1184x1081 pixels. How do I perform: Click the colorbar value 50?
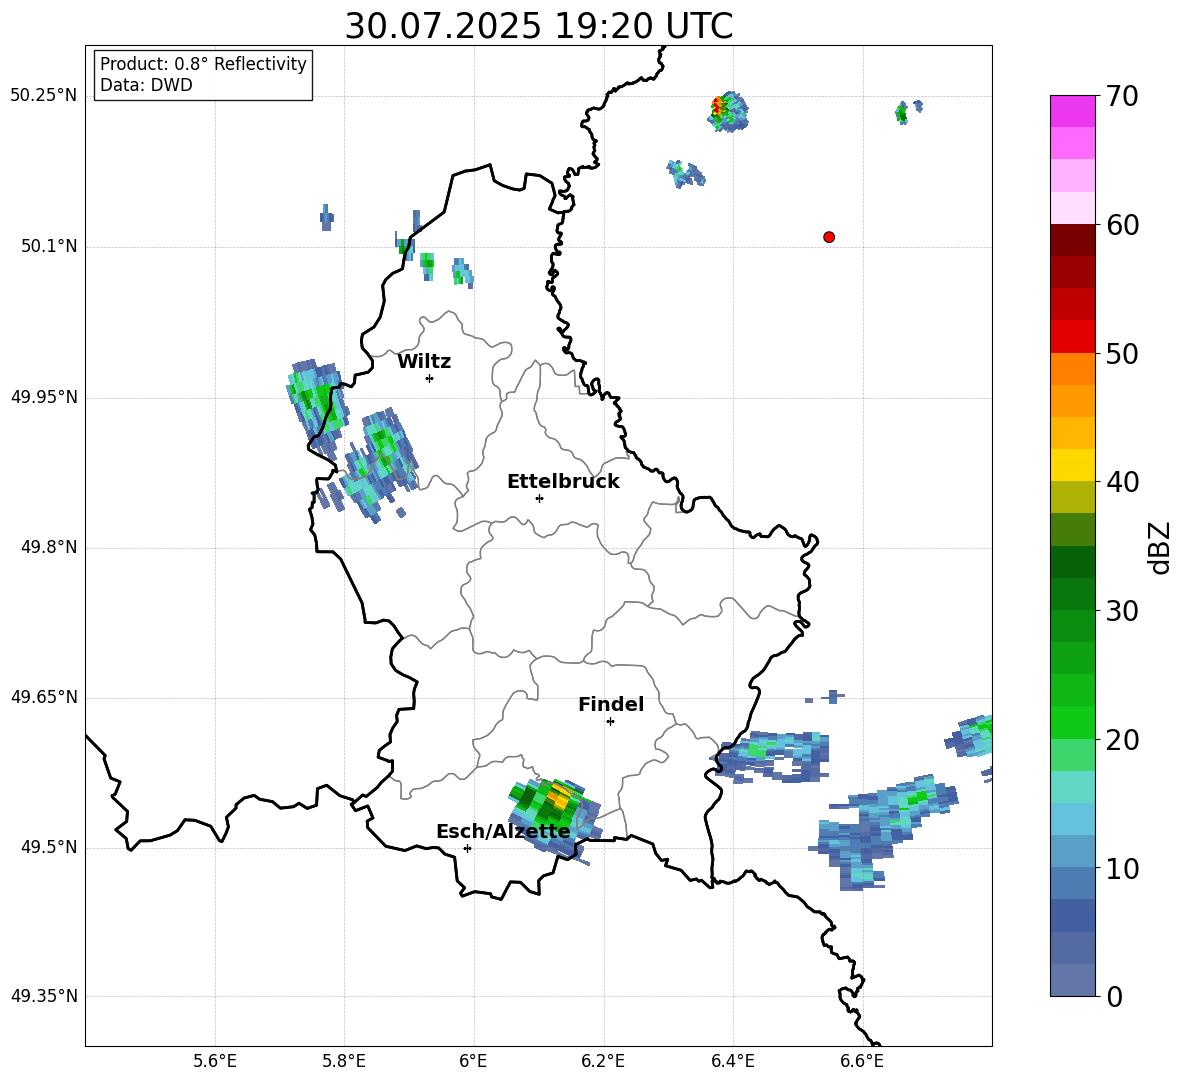(x=1122, y=353)
